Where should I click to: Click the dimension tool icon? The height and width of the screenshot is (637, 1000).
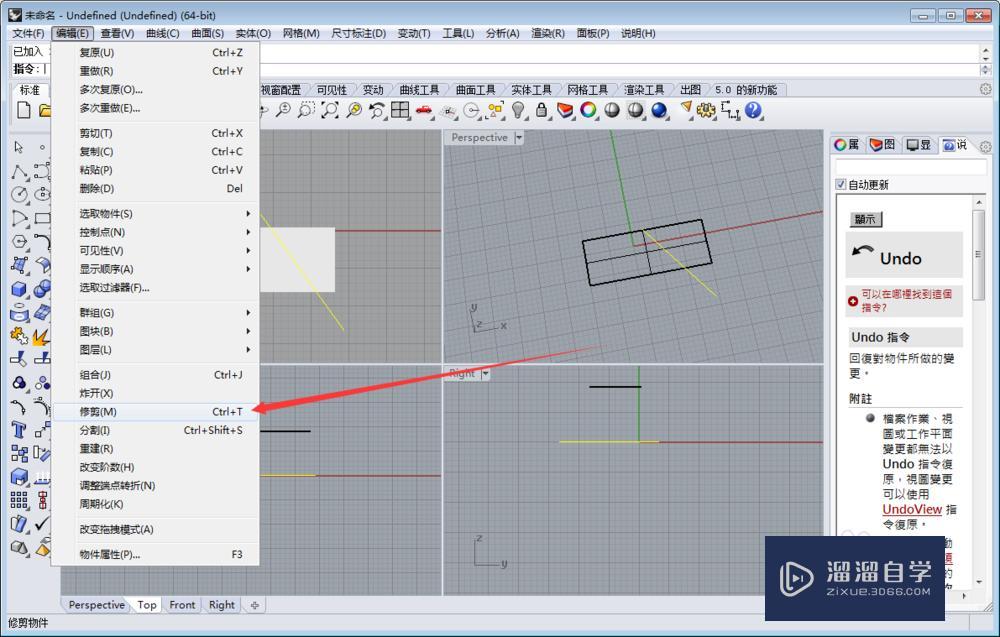tap(730, 110)
